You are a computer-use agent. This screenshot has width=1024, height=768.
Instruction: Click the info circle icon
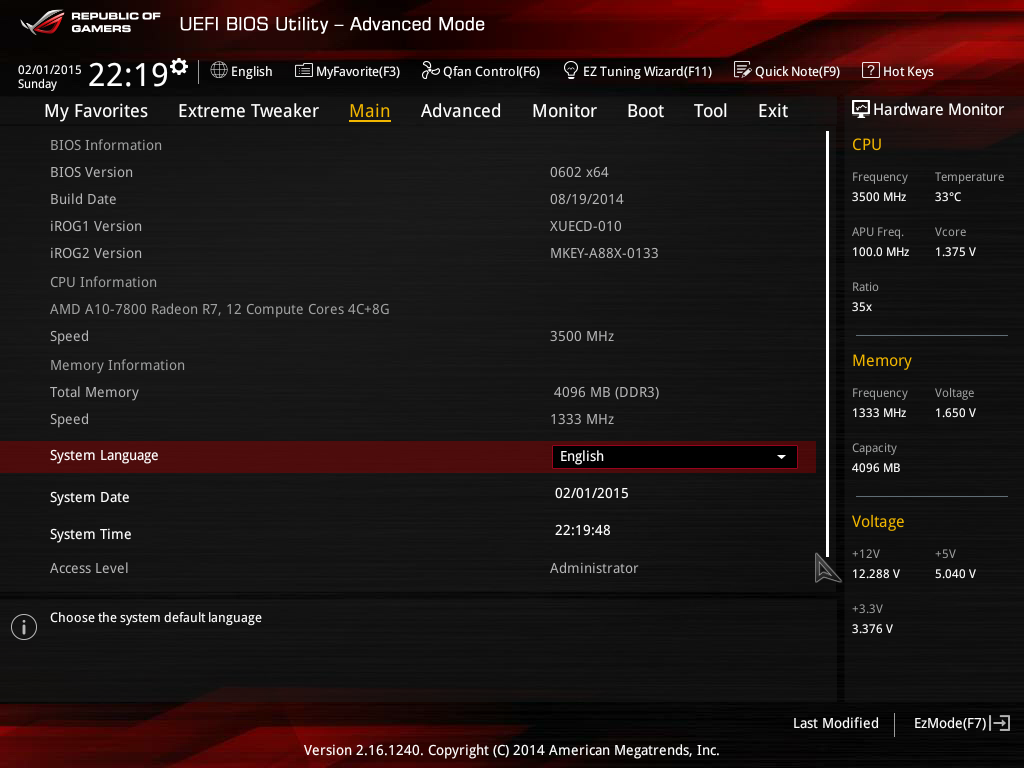click(x=24, y=627)
